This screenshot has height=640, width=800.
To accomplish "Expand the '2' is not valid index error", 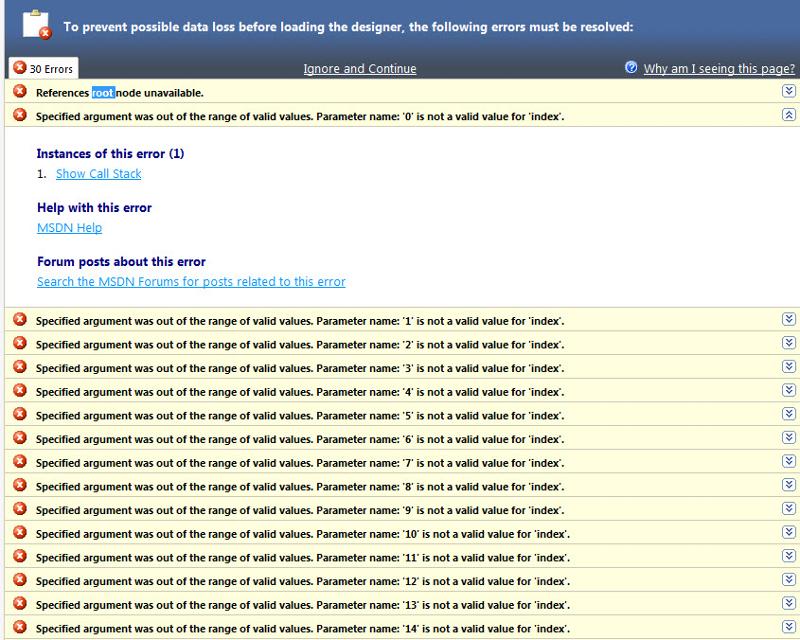I will click(x=789, y=342).
